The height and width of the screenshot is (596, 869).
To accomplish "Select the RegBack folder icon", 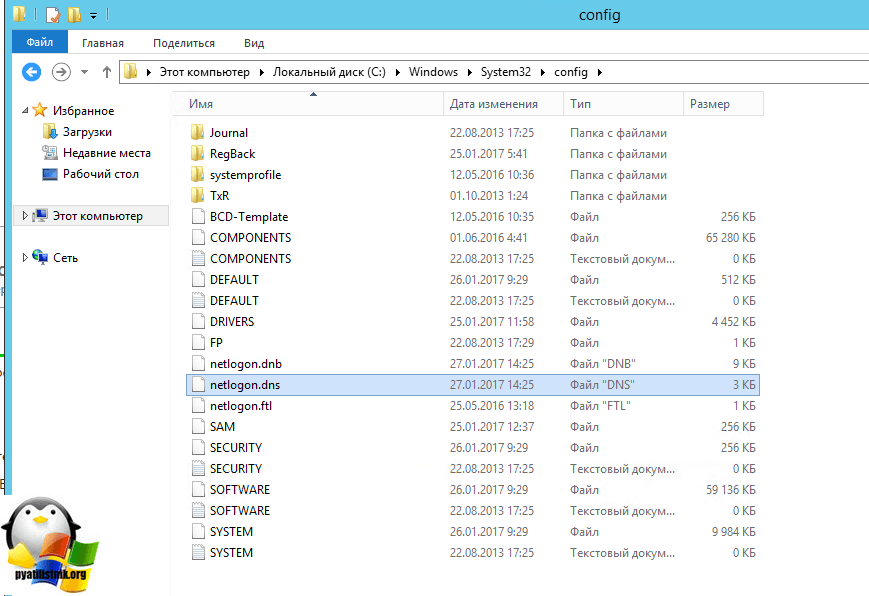I will tap(197, 154).
